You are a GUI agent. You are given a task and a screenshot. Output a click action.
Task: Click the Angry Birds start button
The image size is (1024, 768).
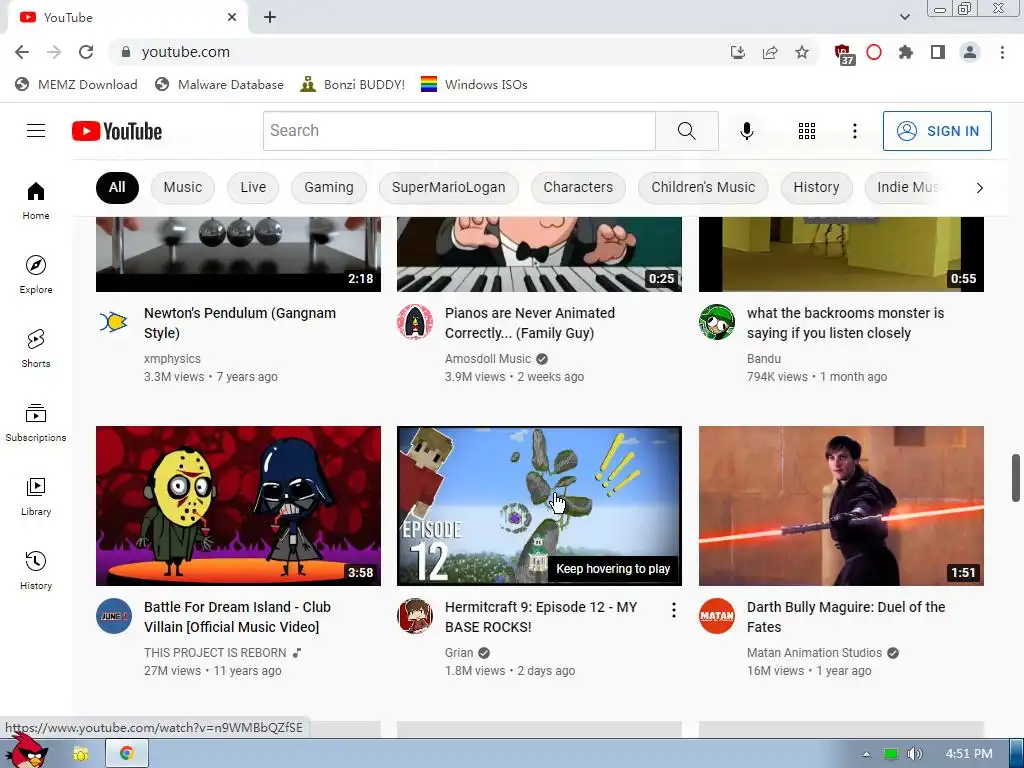pos(28,751)
